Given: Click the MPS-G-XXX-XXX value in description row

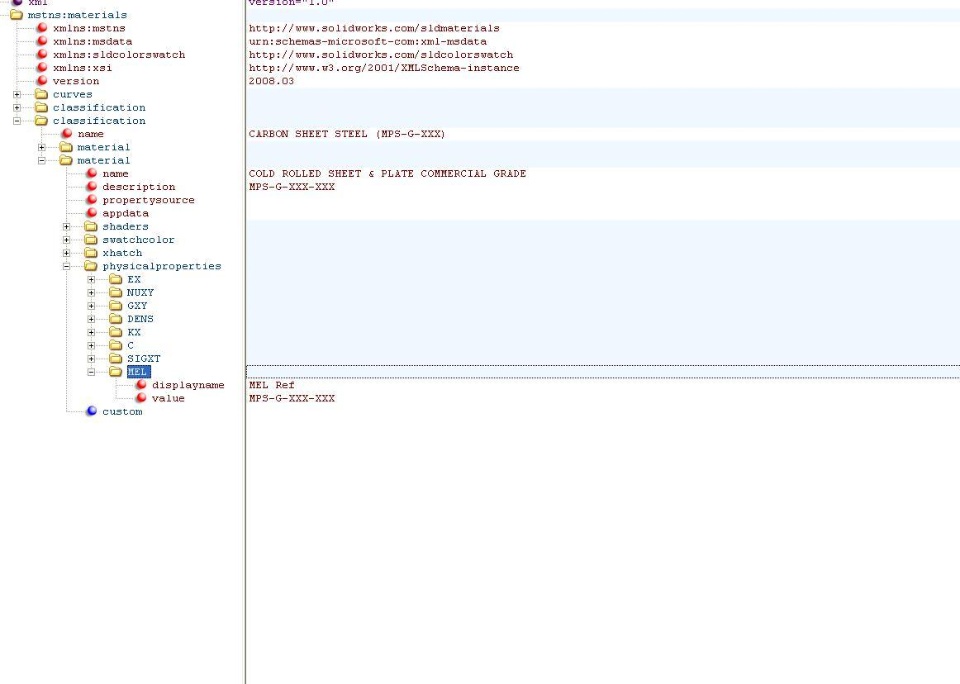Looking at the screenshot, I should [x=292, y=187].
